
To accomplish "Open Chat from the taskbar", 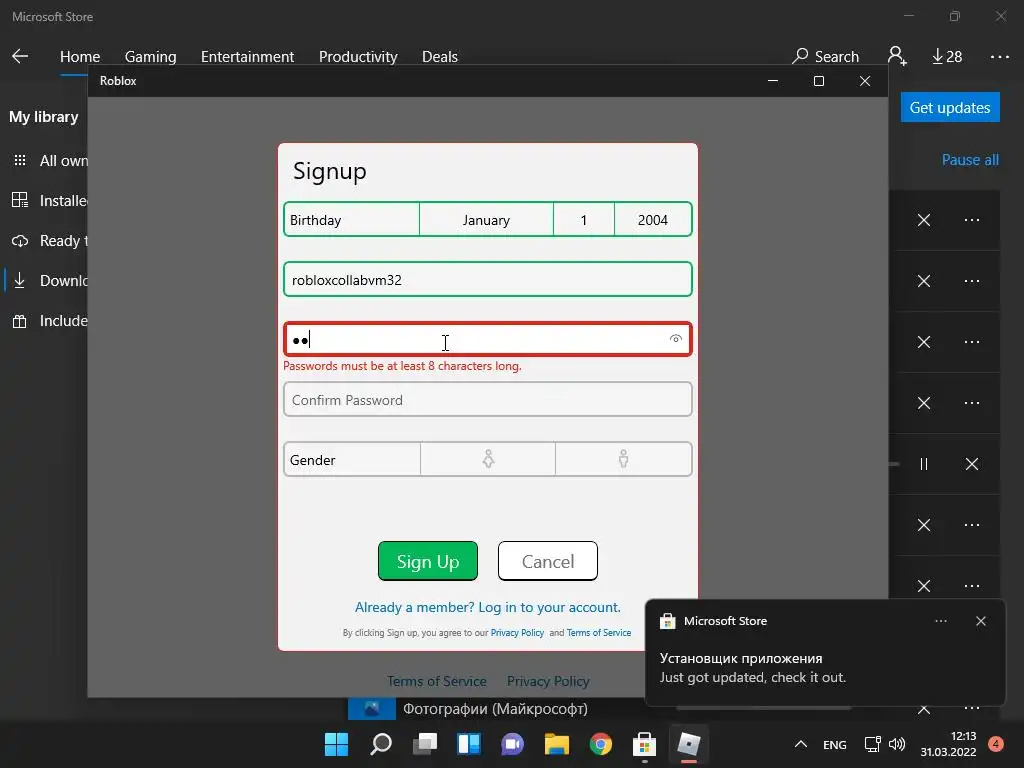I will [513, 744].
